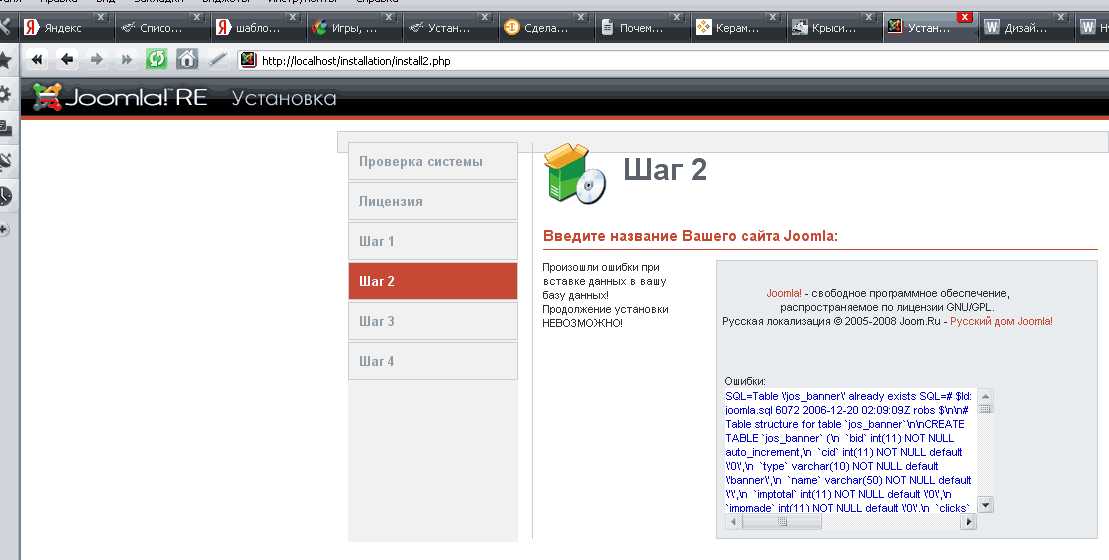1109x560 pixels.
Task: Open the red Joomla! link
Action: [784, 293]
